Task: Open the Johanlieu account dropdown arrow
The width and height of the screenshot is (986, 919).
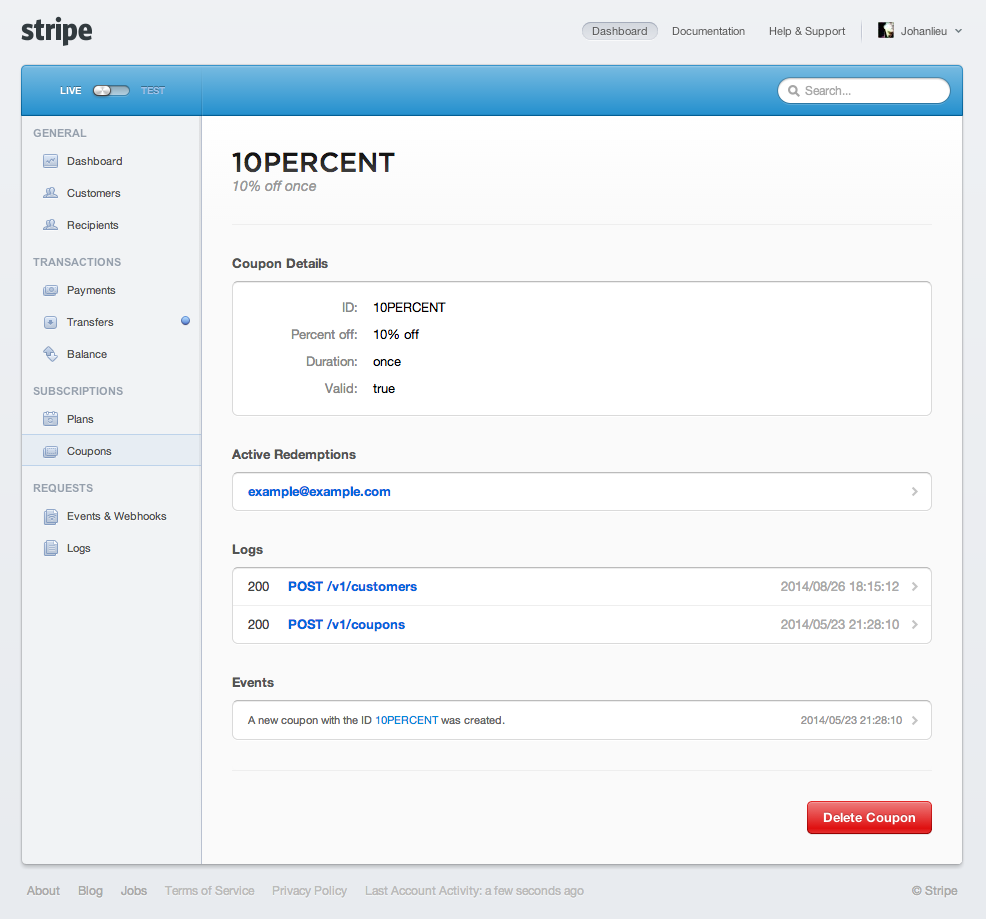Action: point(958,31)
